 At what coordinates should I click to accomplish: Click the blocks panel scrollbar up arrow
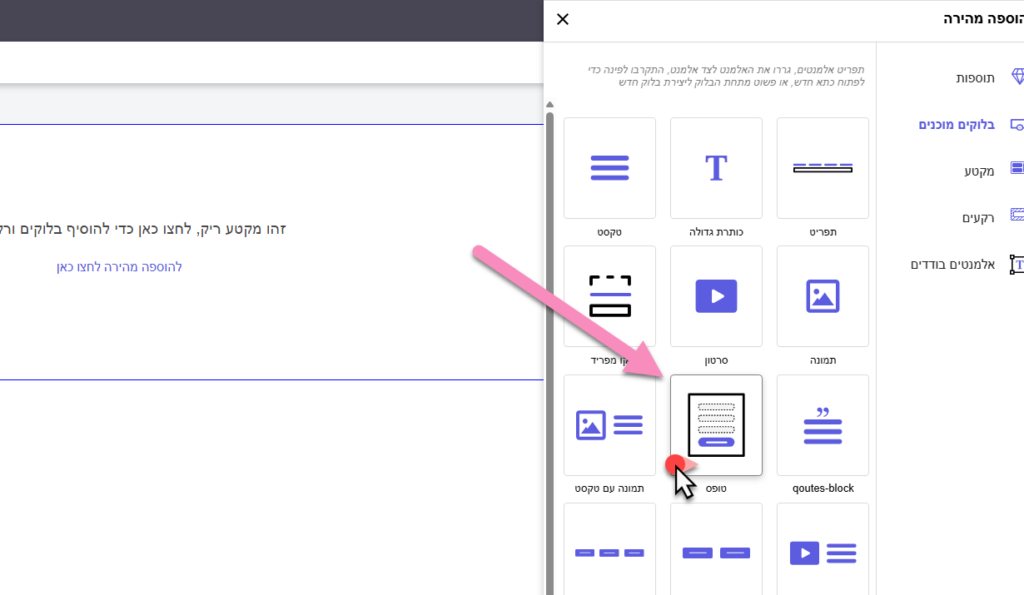pos(550,105)
